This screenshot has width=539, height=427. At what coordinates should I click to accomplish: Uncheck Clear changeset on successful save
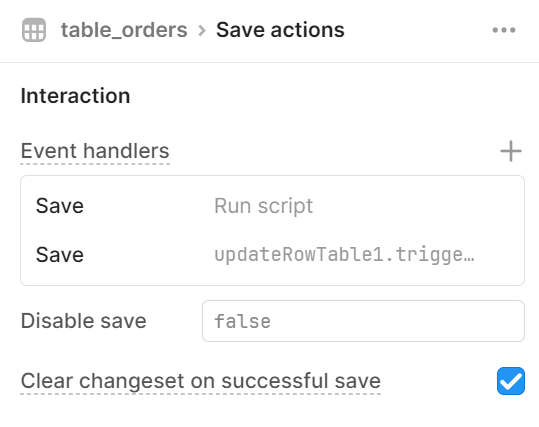(511, 381)
